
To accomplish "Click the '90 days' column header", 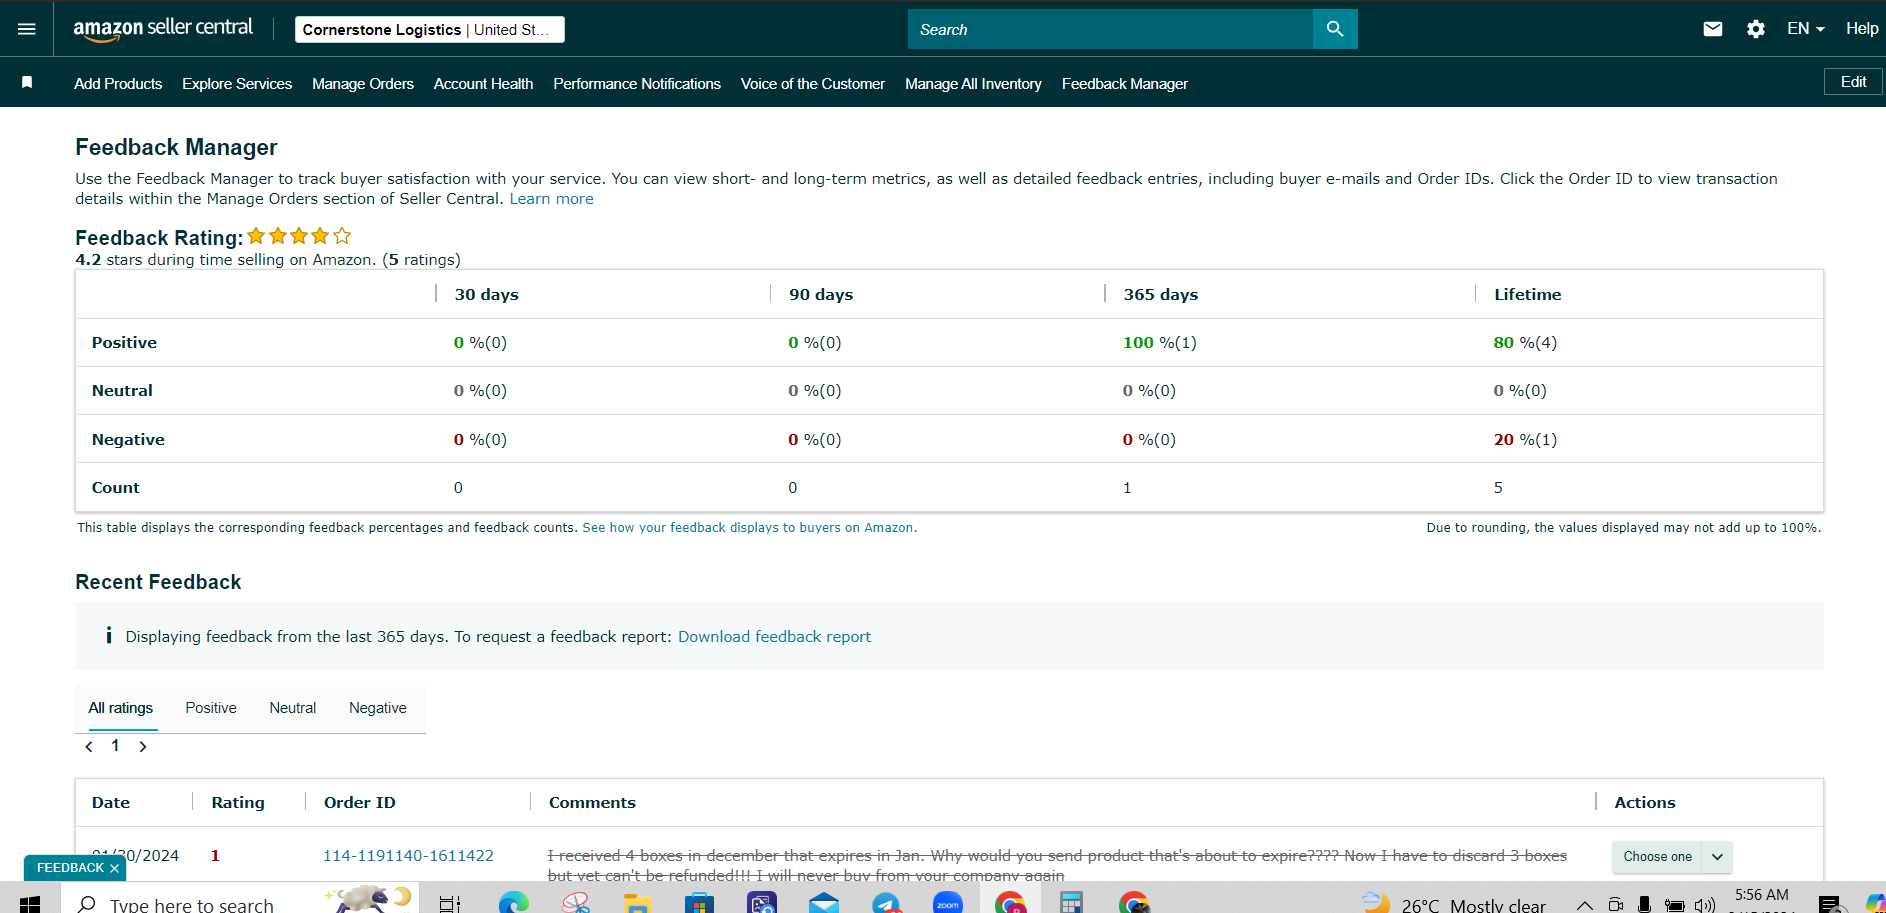I will click(x=821, y=295).
